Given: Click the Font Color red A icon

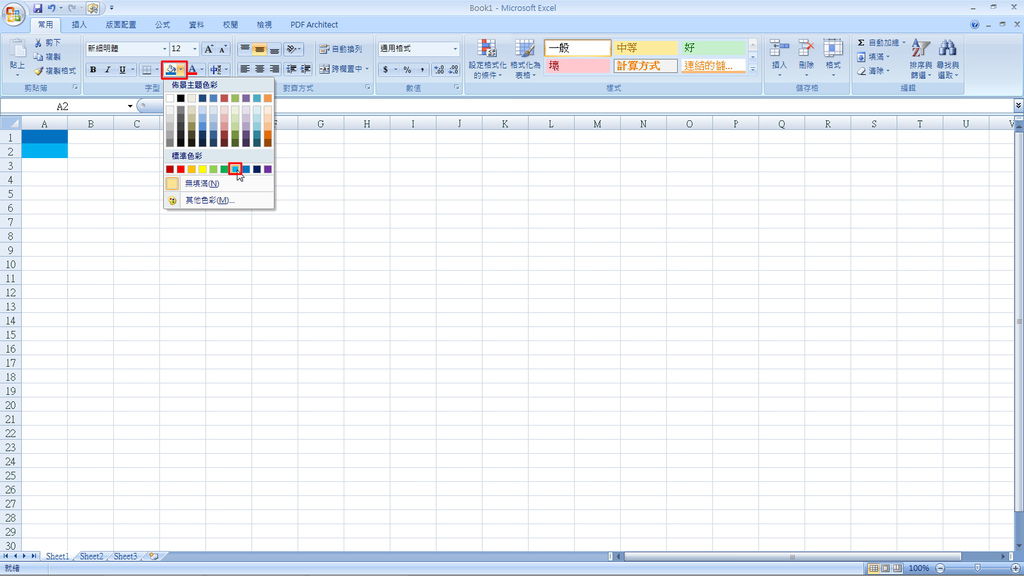Looking at the screenshot, I should coord(193,69).
